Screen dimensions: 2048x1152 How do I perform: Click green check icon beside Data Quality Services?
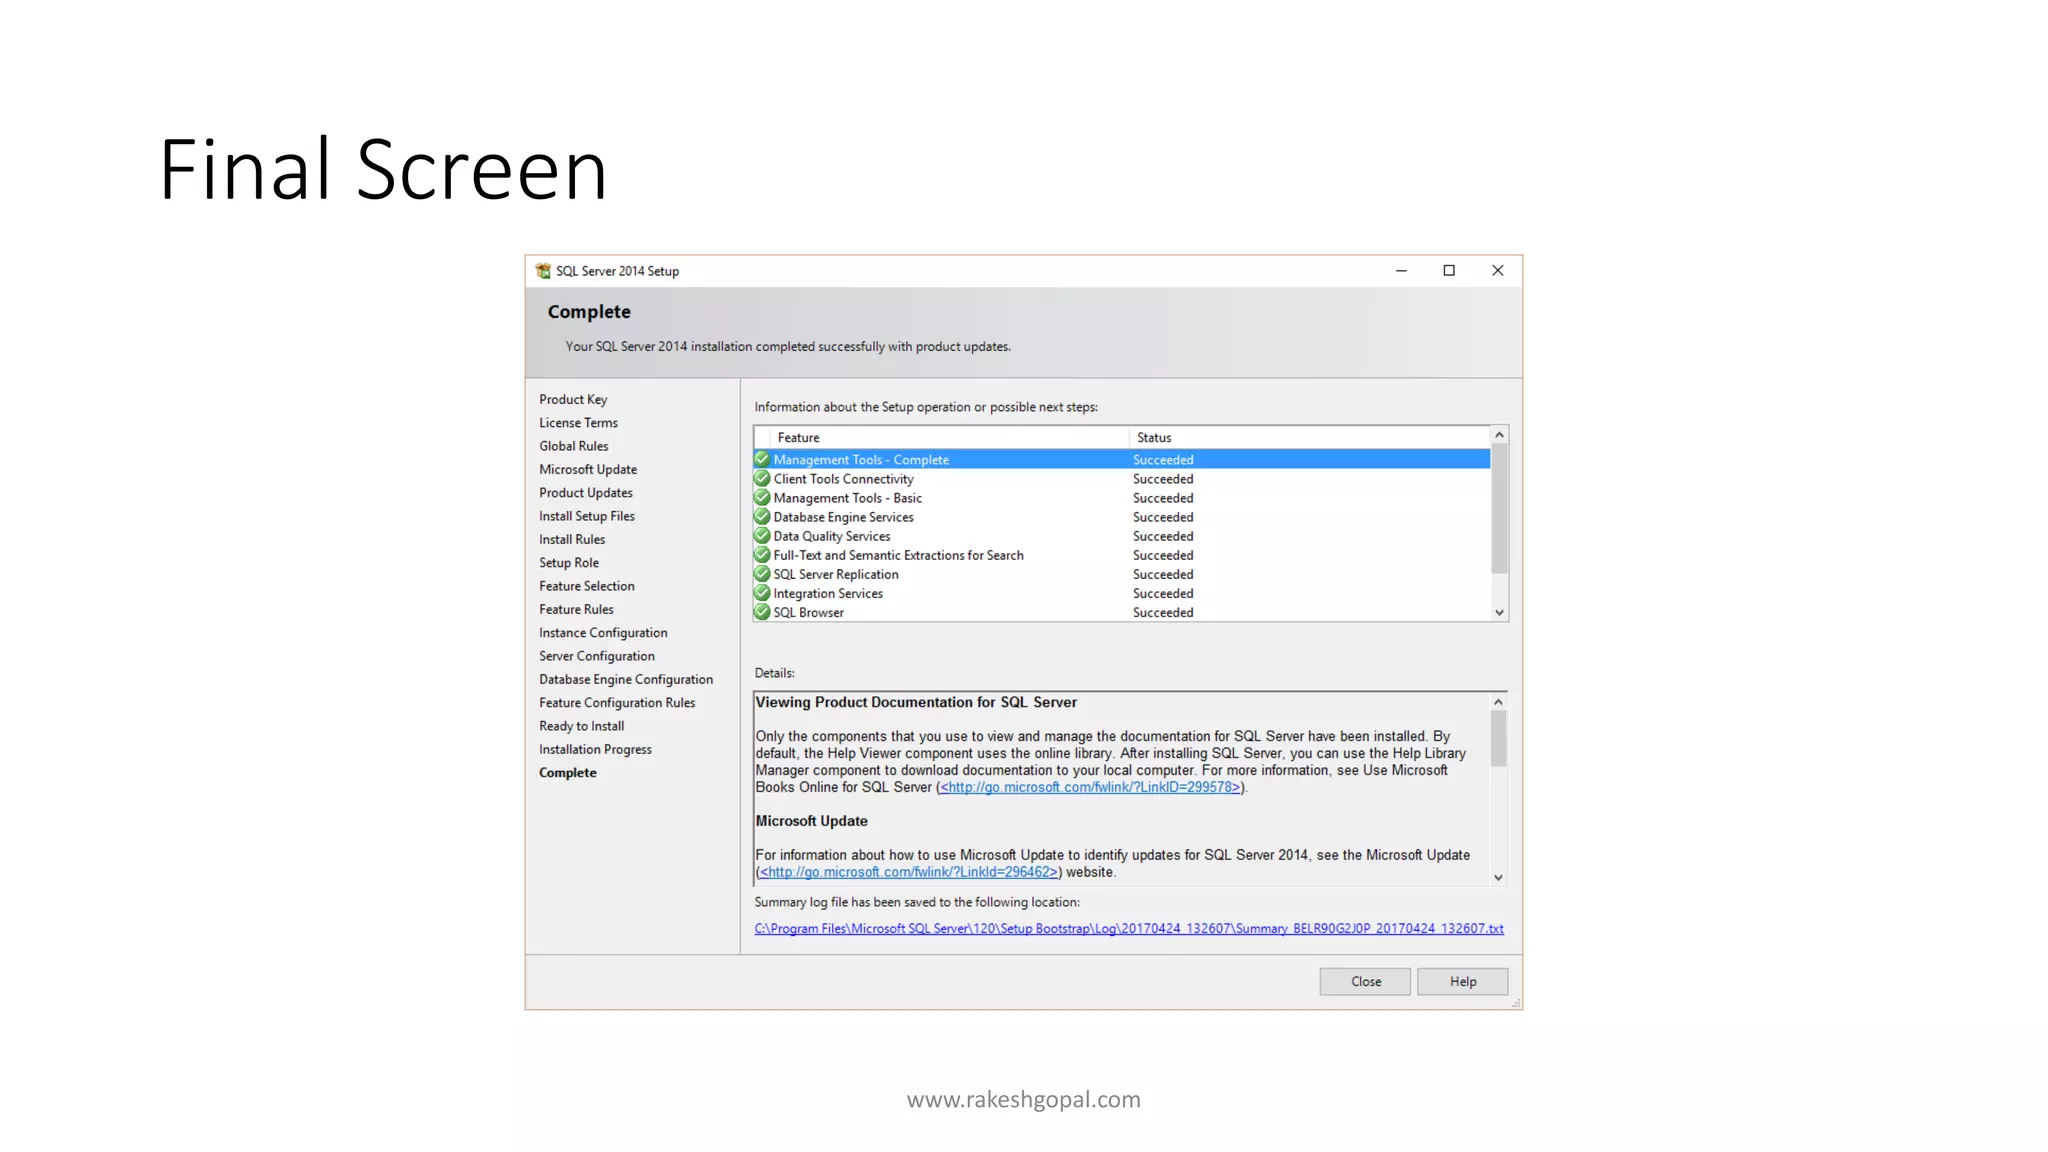[x=762, y=536]
